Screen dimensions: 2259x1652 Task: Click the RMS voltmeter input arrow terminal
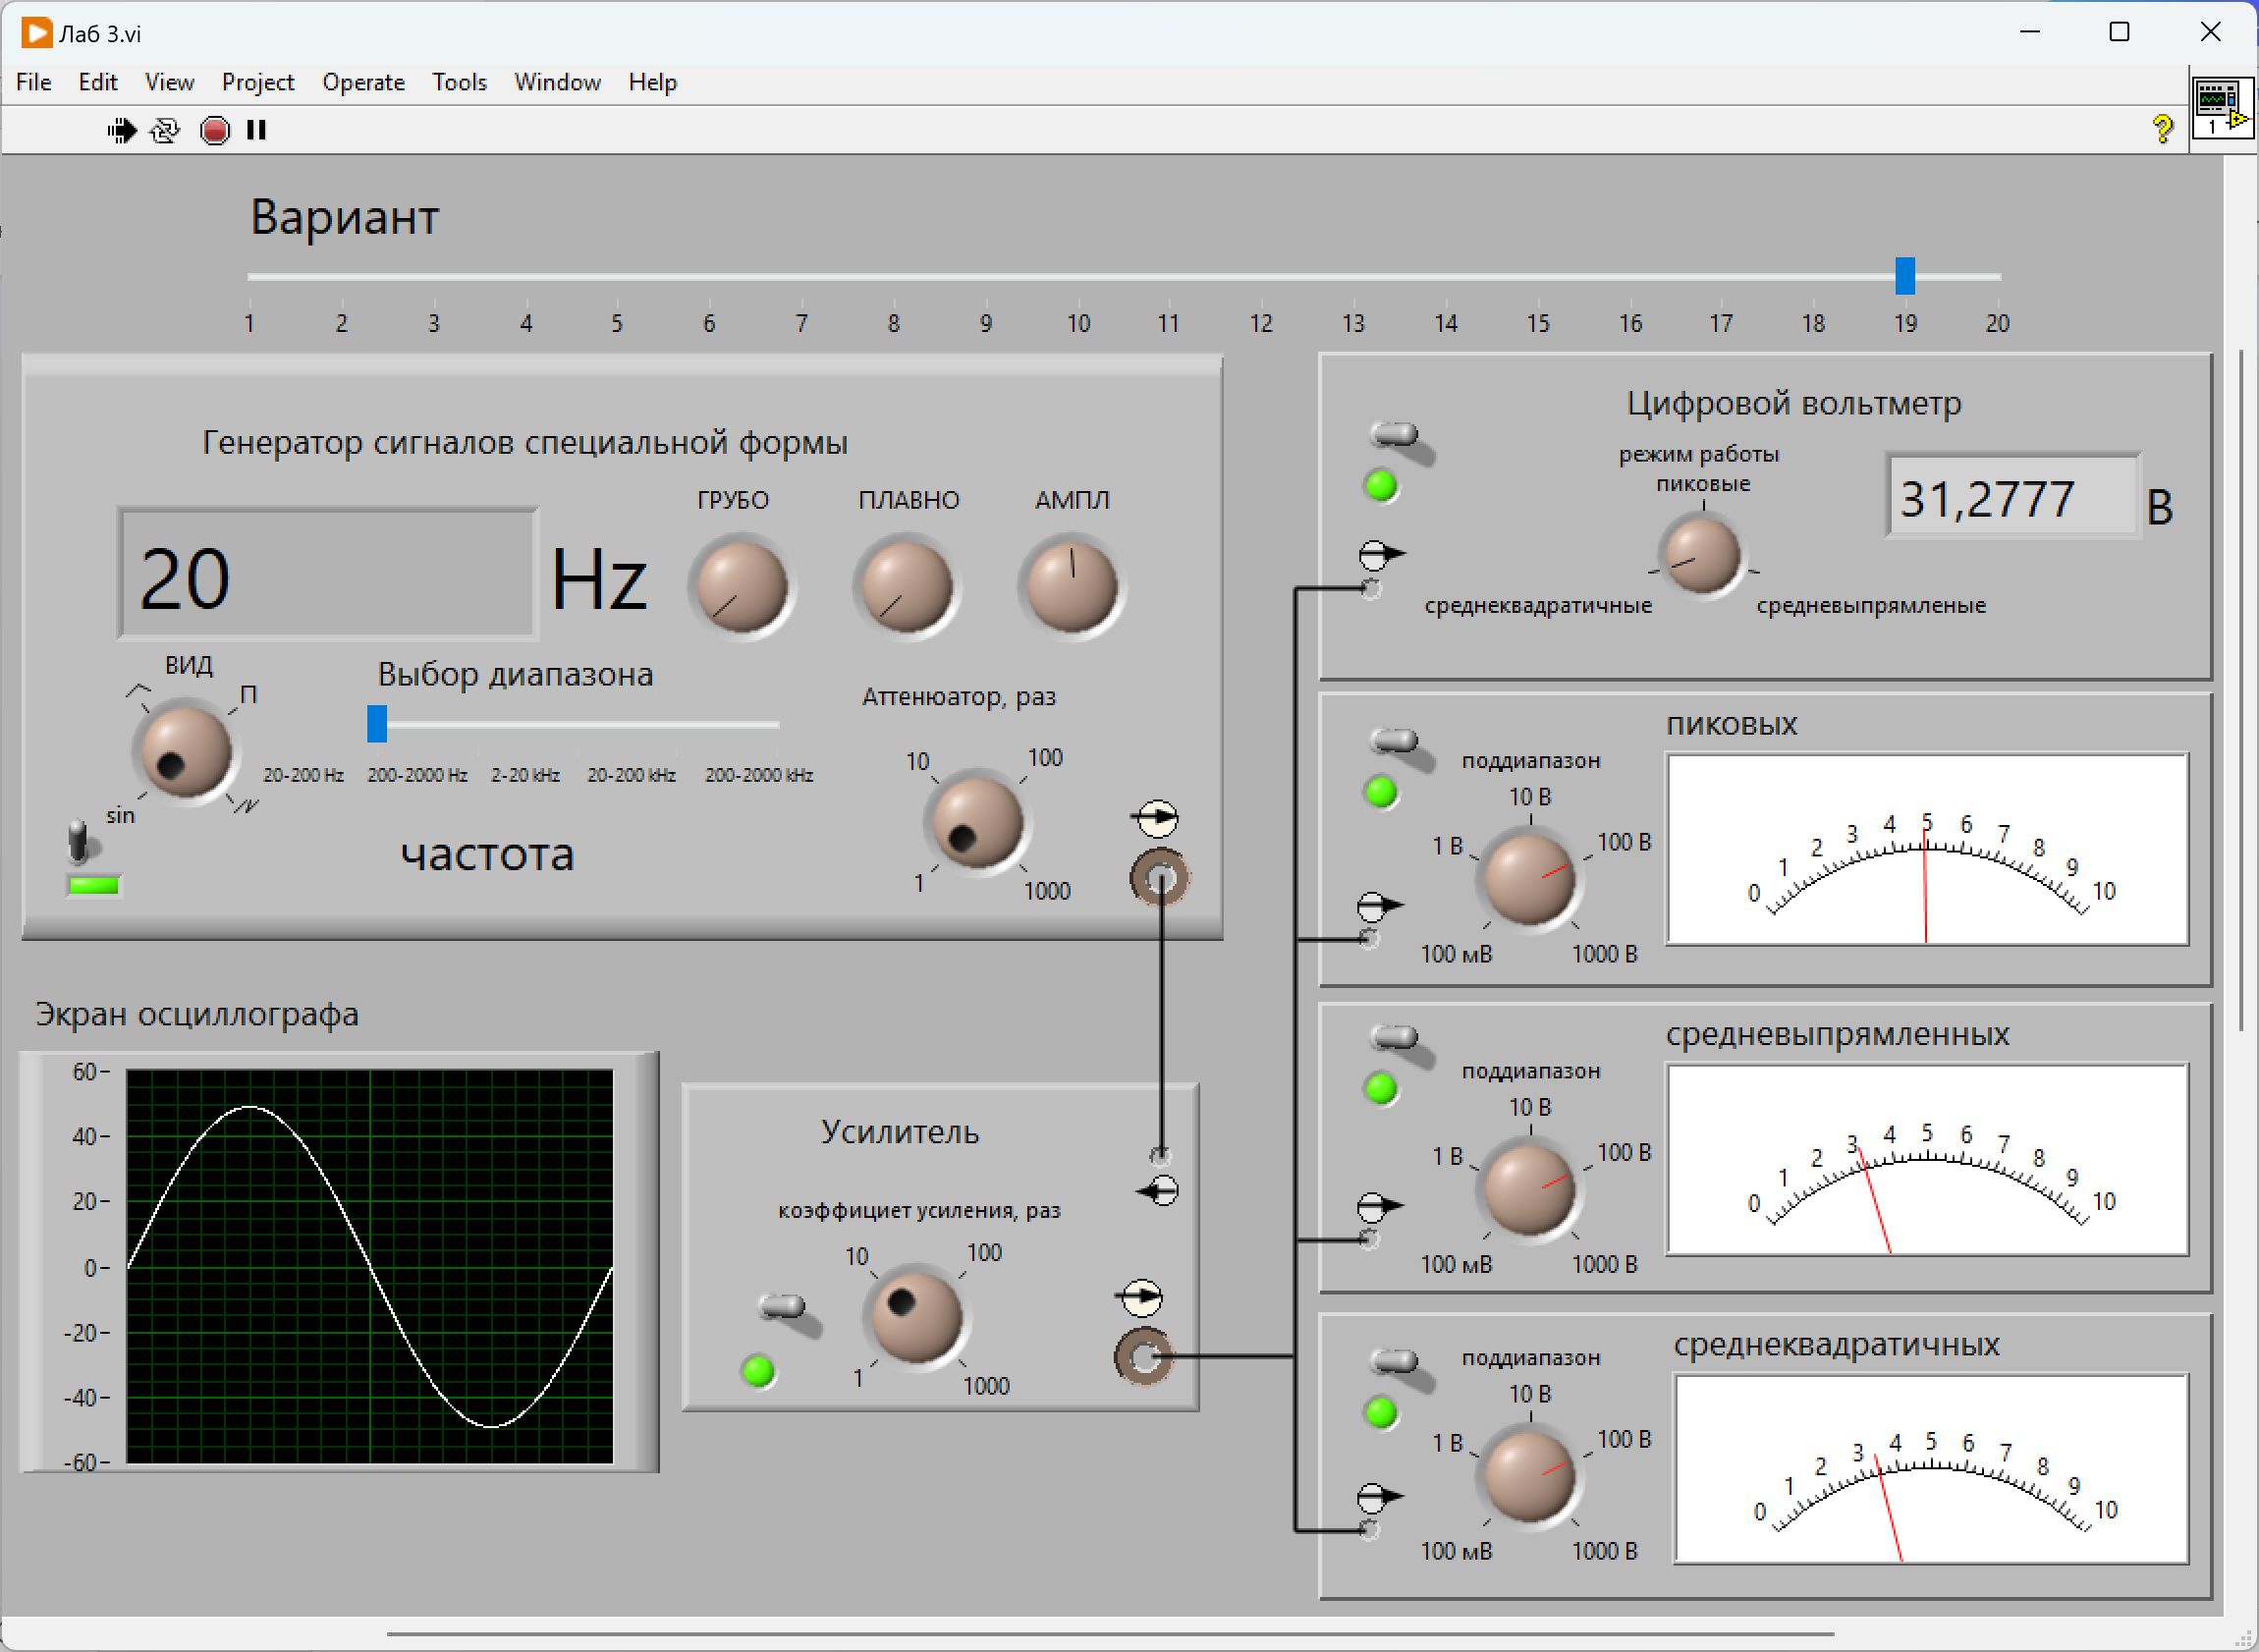point(1380,1497)
